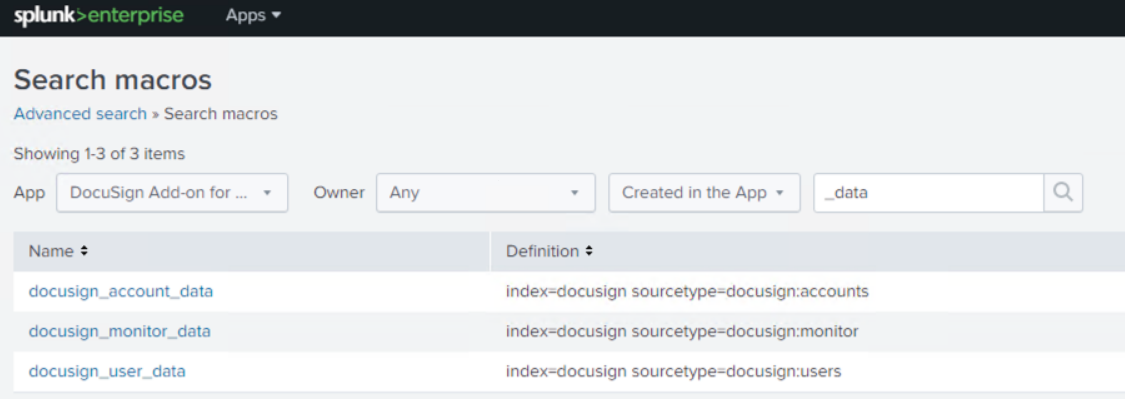This screenshot has height=399, width=1125.
Task: Select the definition text for docusign:monitor
Action: tap(682, 332)
